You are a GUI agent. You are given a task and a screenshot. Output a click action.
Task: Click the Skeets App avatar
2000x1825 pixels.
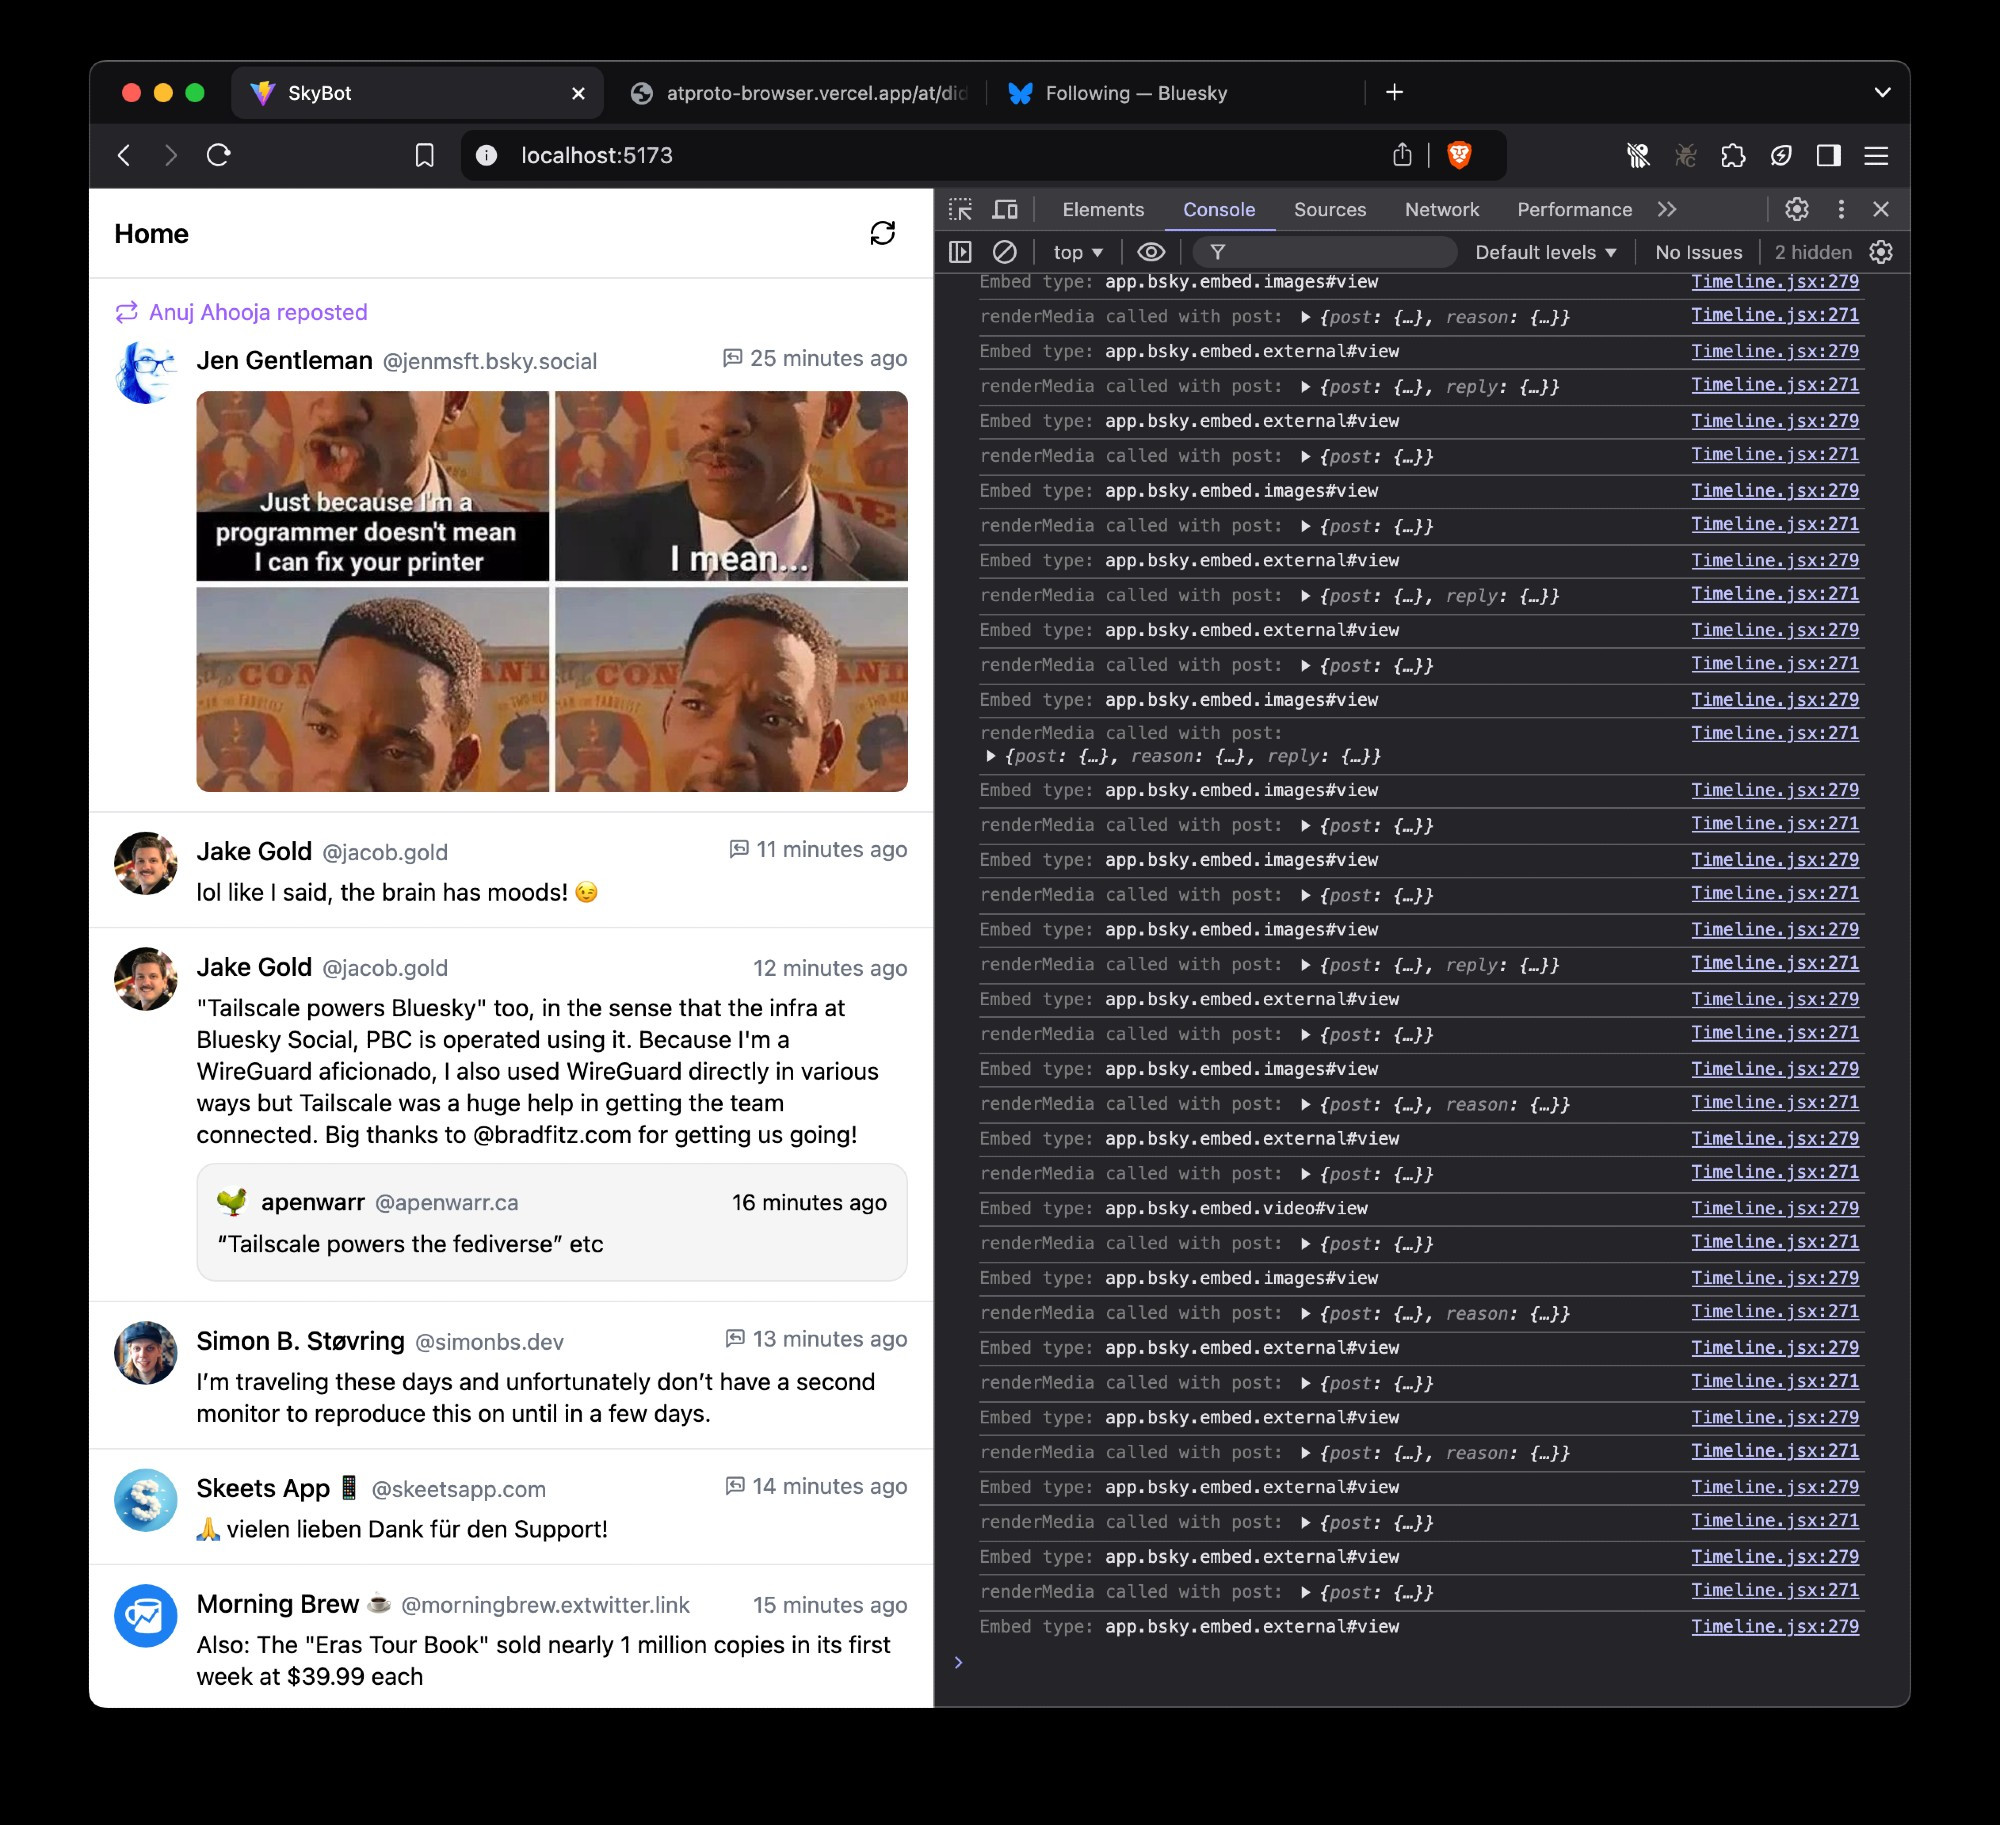(x=146, y=1500)
